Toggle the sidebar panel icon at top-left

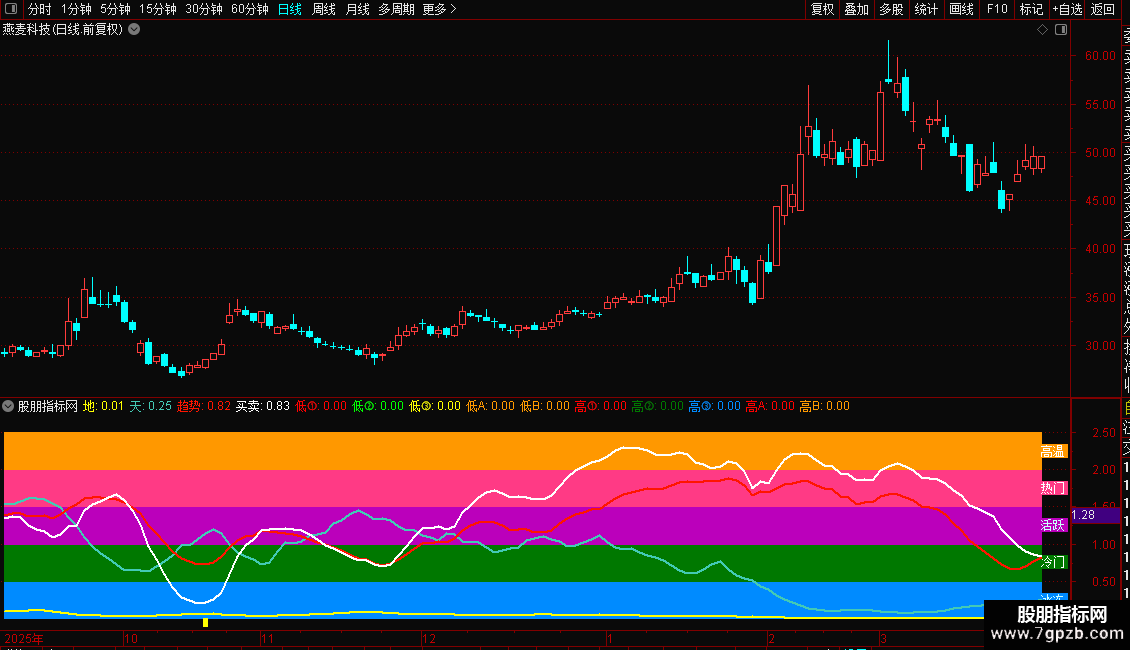click(11, 9)
